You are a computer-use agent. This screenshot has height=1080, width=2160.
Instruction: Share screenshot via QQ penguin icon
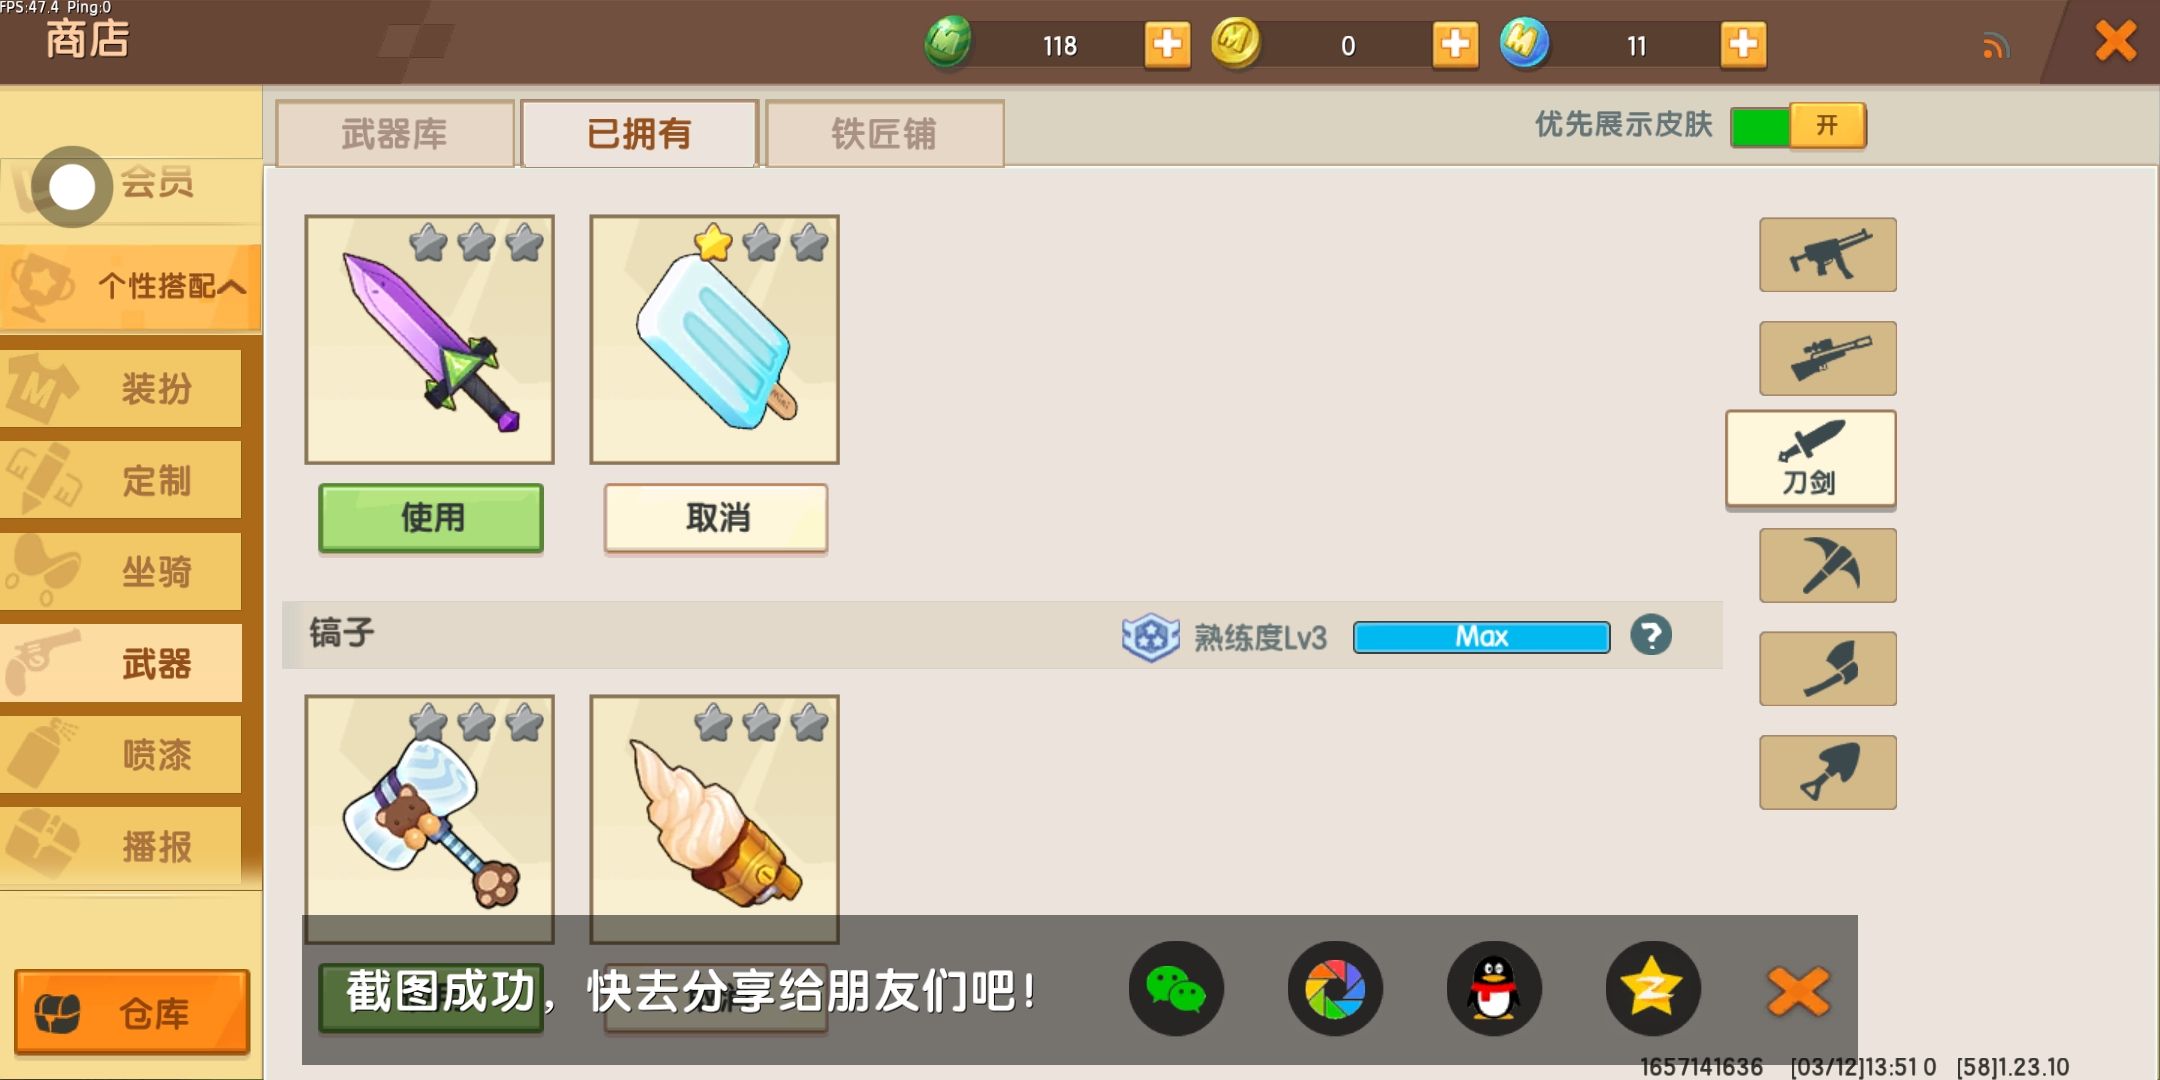pyautogui.click(x=1494, y=989)
